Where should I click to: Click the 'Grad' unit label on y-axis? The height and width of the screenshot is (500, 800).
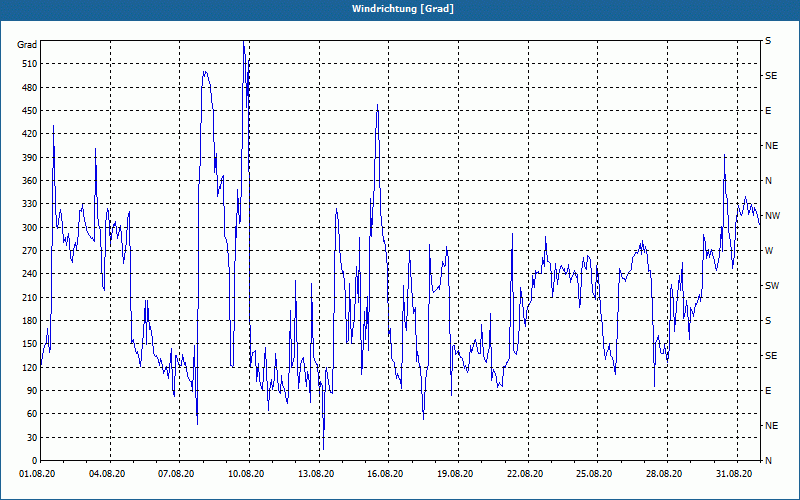[x=27, y=45]
